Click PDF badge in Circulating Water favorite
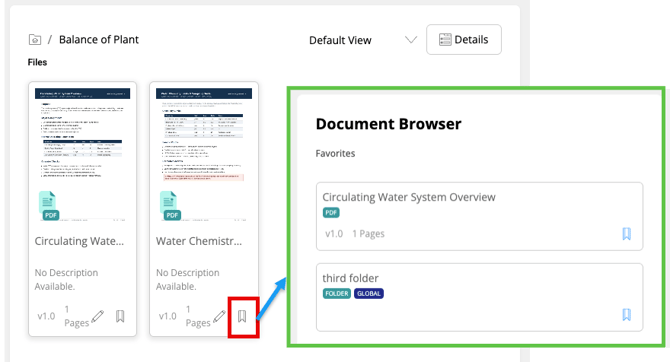The height and width of the screenshot is (362, 670). point(331,212)
